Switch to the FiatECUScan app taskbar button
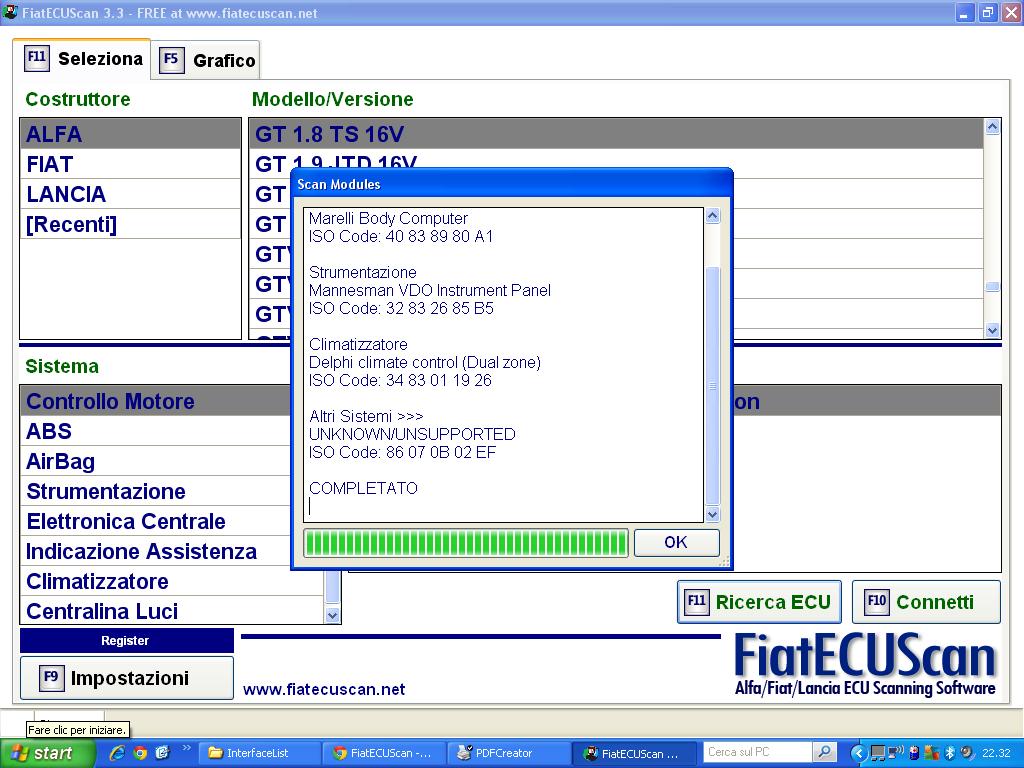This screenshot has width=1024, height=768. pos(632,753)
